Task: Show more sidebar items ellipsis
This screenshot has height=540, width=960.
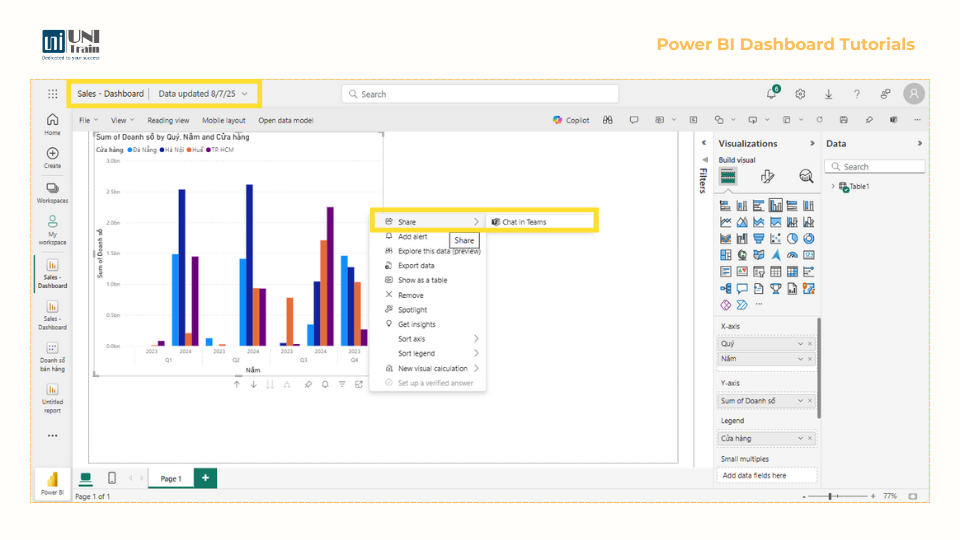Action: click(53, 436)
